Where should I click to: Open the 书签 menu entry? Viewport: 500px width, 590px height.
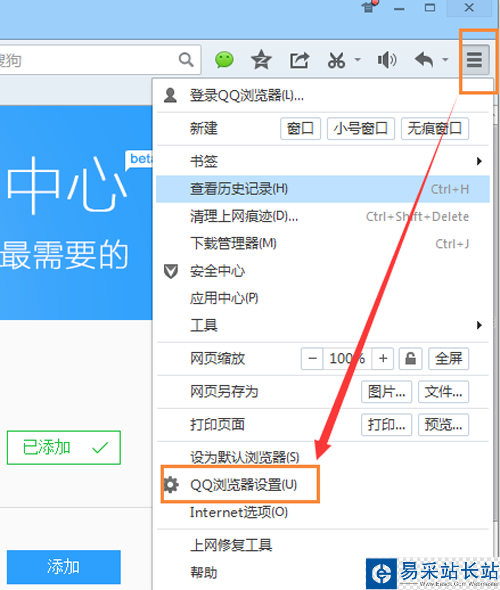pos(323,161)
